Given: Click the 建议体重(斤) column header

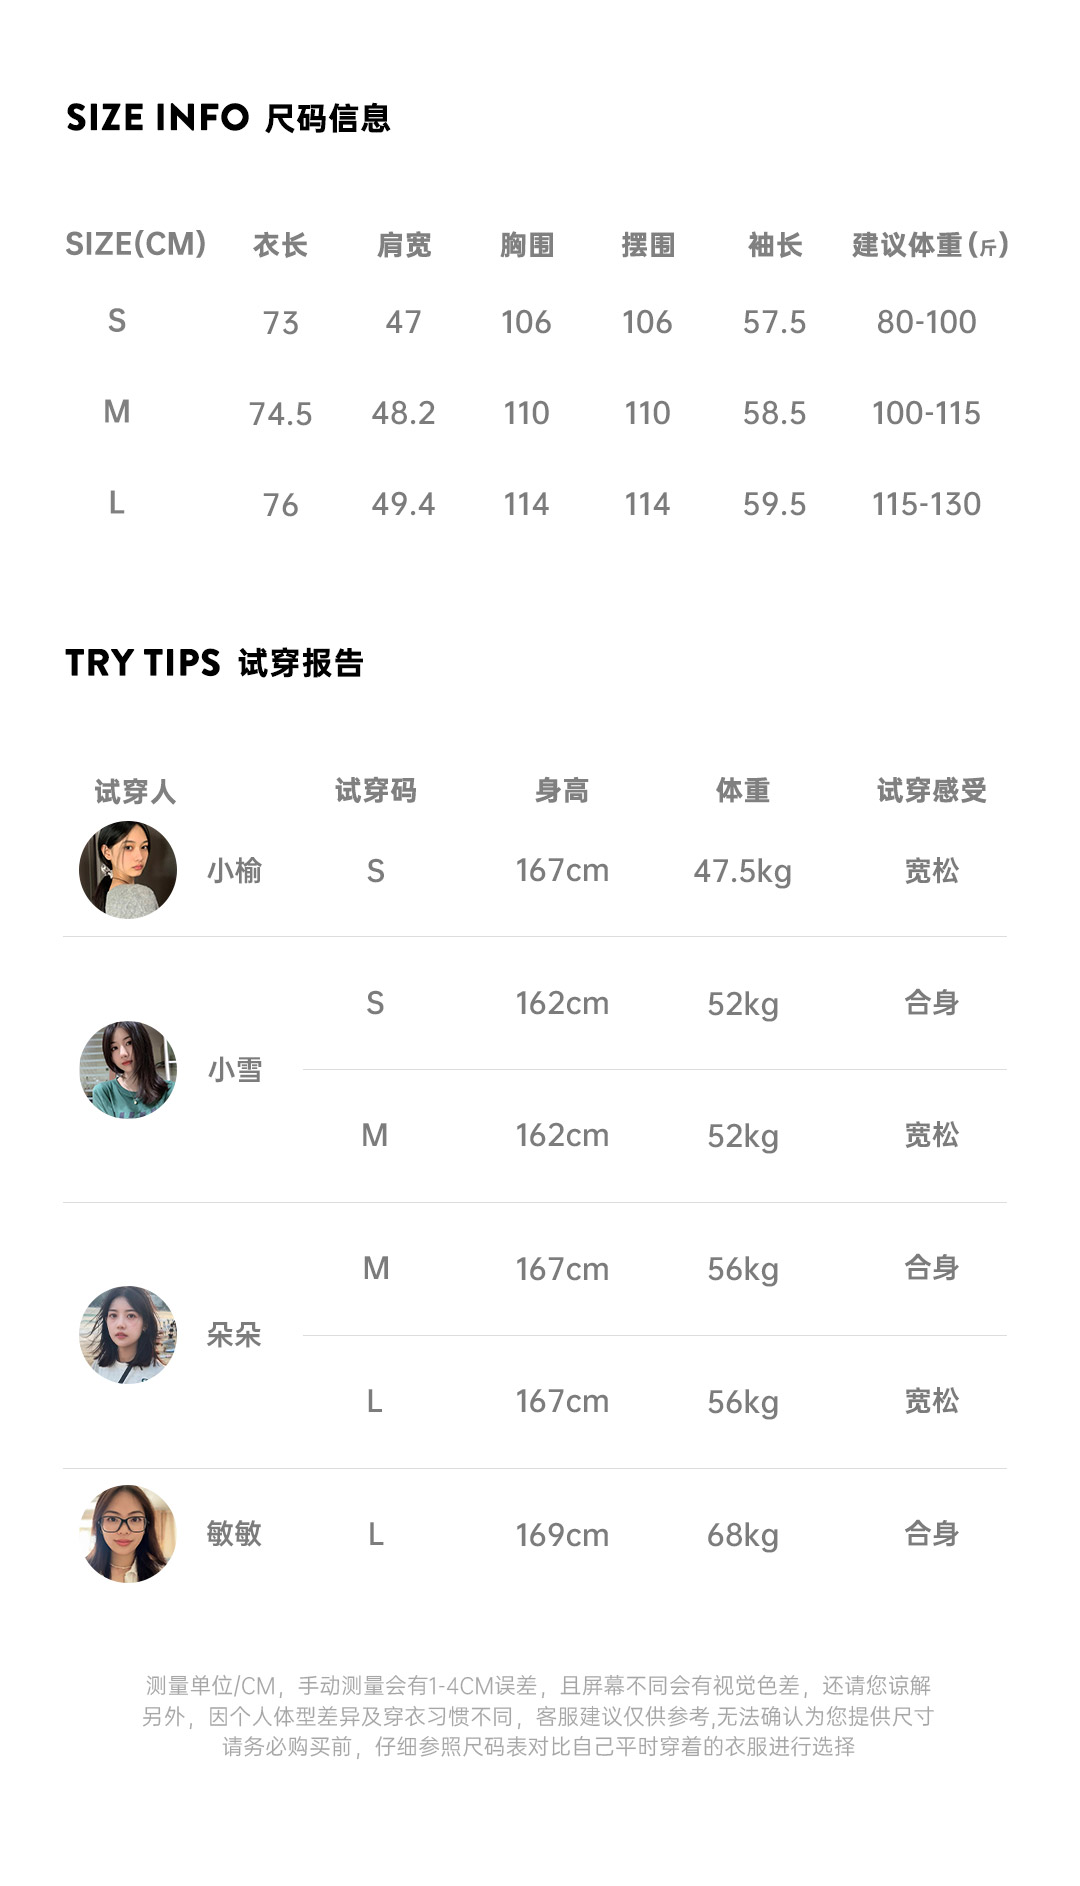Looking at the screenshot, I should 930,245.
